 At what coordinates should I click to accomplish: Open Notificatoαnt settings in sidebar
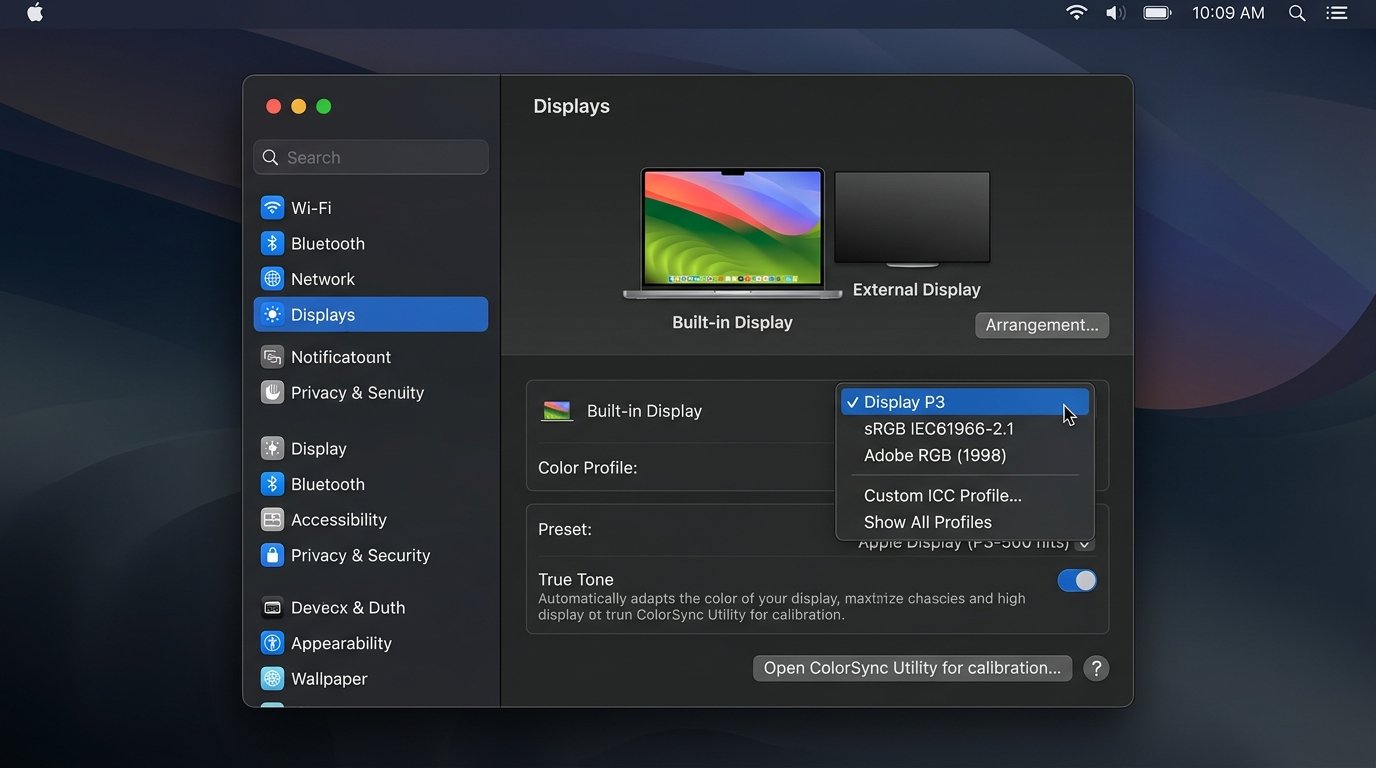(x=371, y=357)
